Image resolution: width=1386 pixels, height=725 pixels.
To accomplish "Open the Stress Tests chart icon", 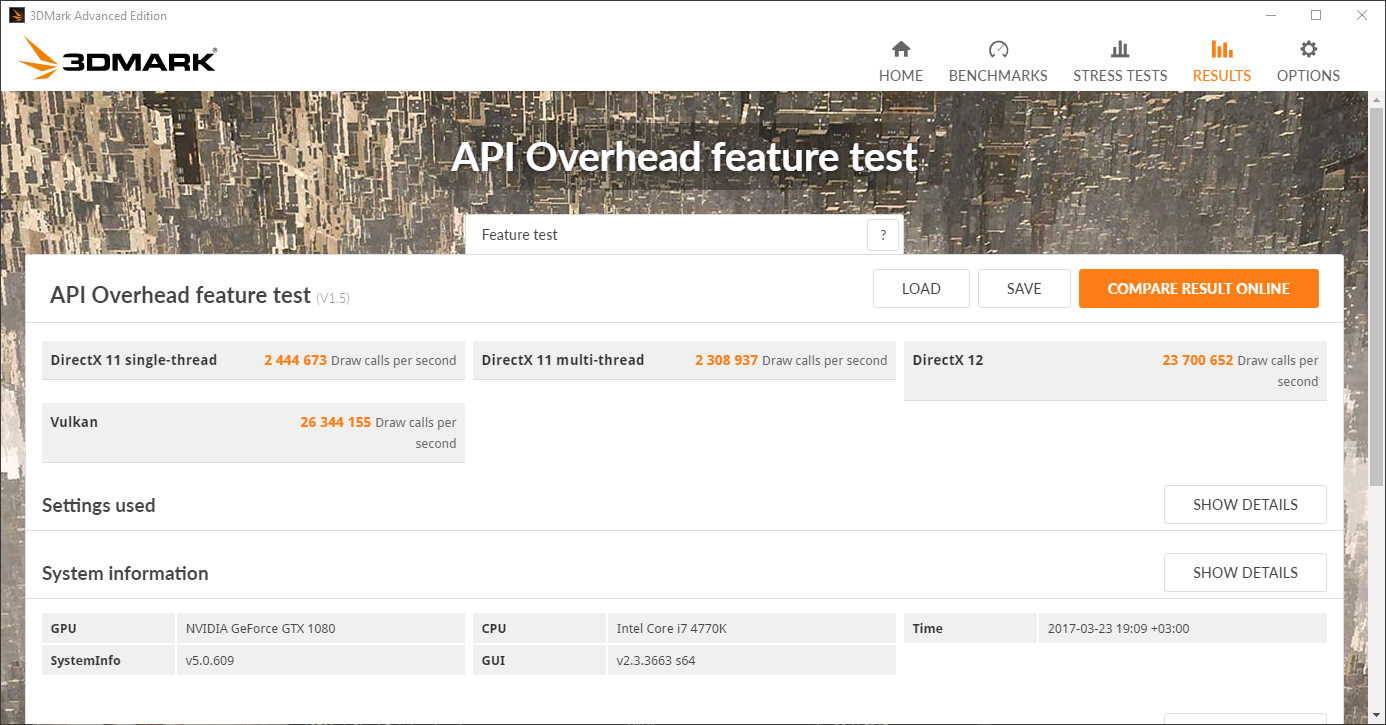I will (1120, 49).
